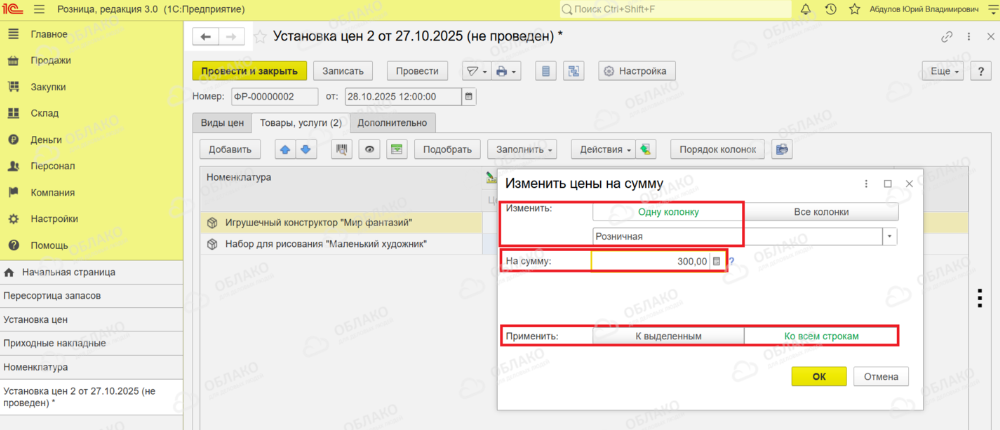Open the history clock icon

pos(830,10)
